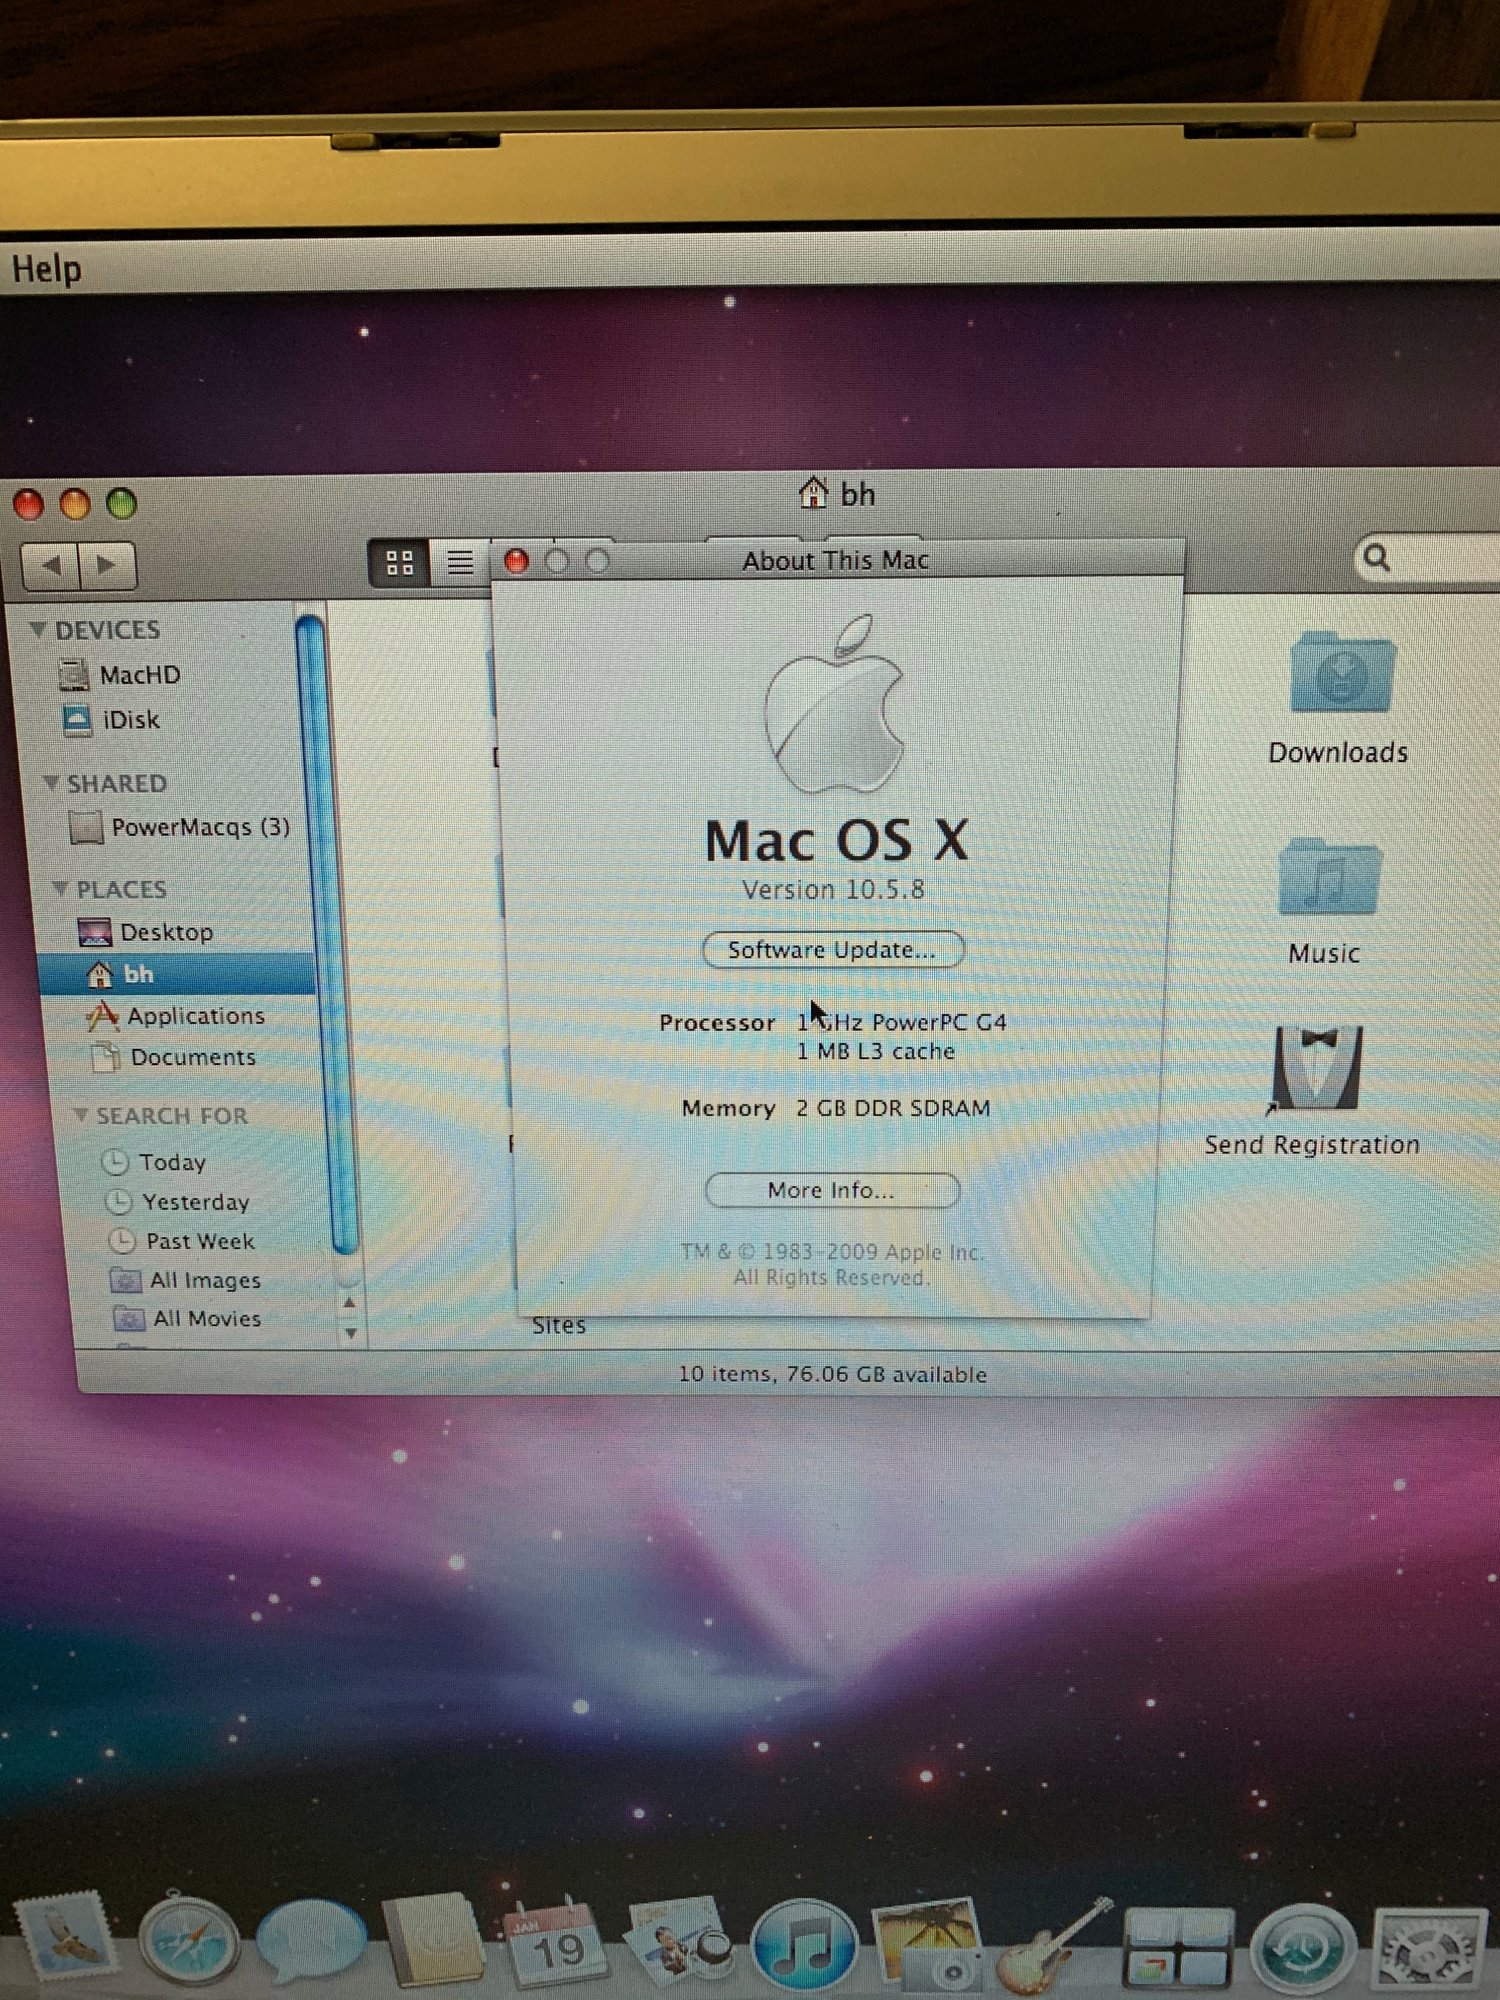Click Software Update button
The width and height of the screenshot is (1500, 2000).
(832, 949)
